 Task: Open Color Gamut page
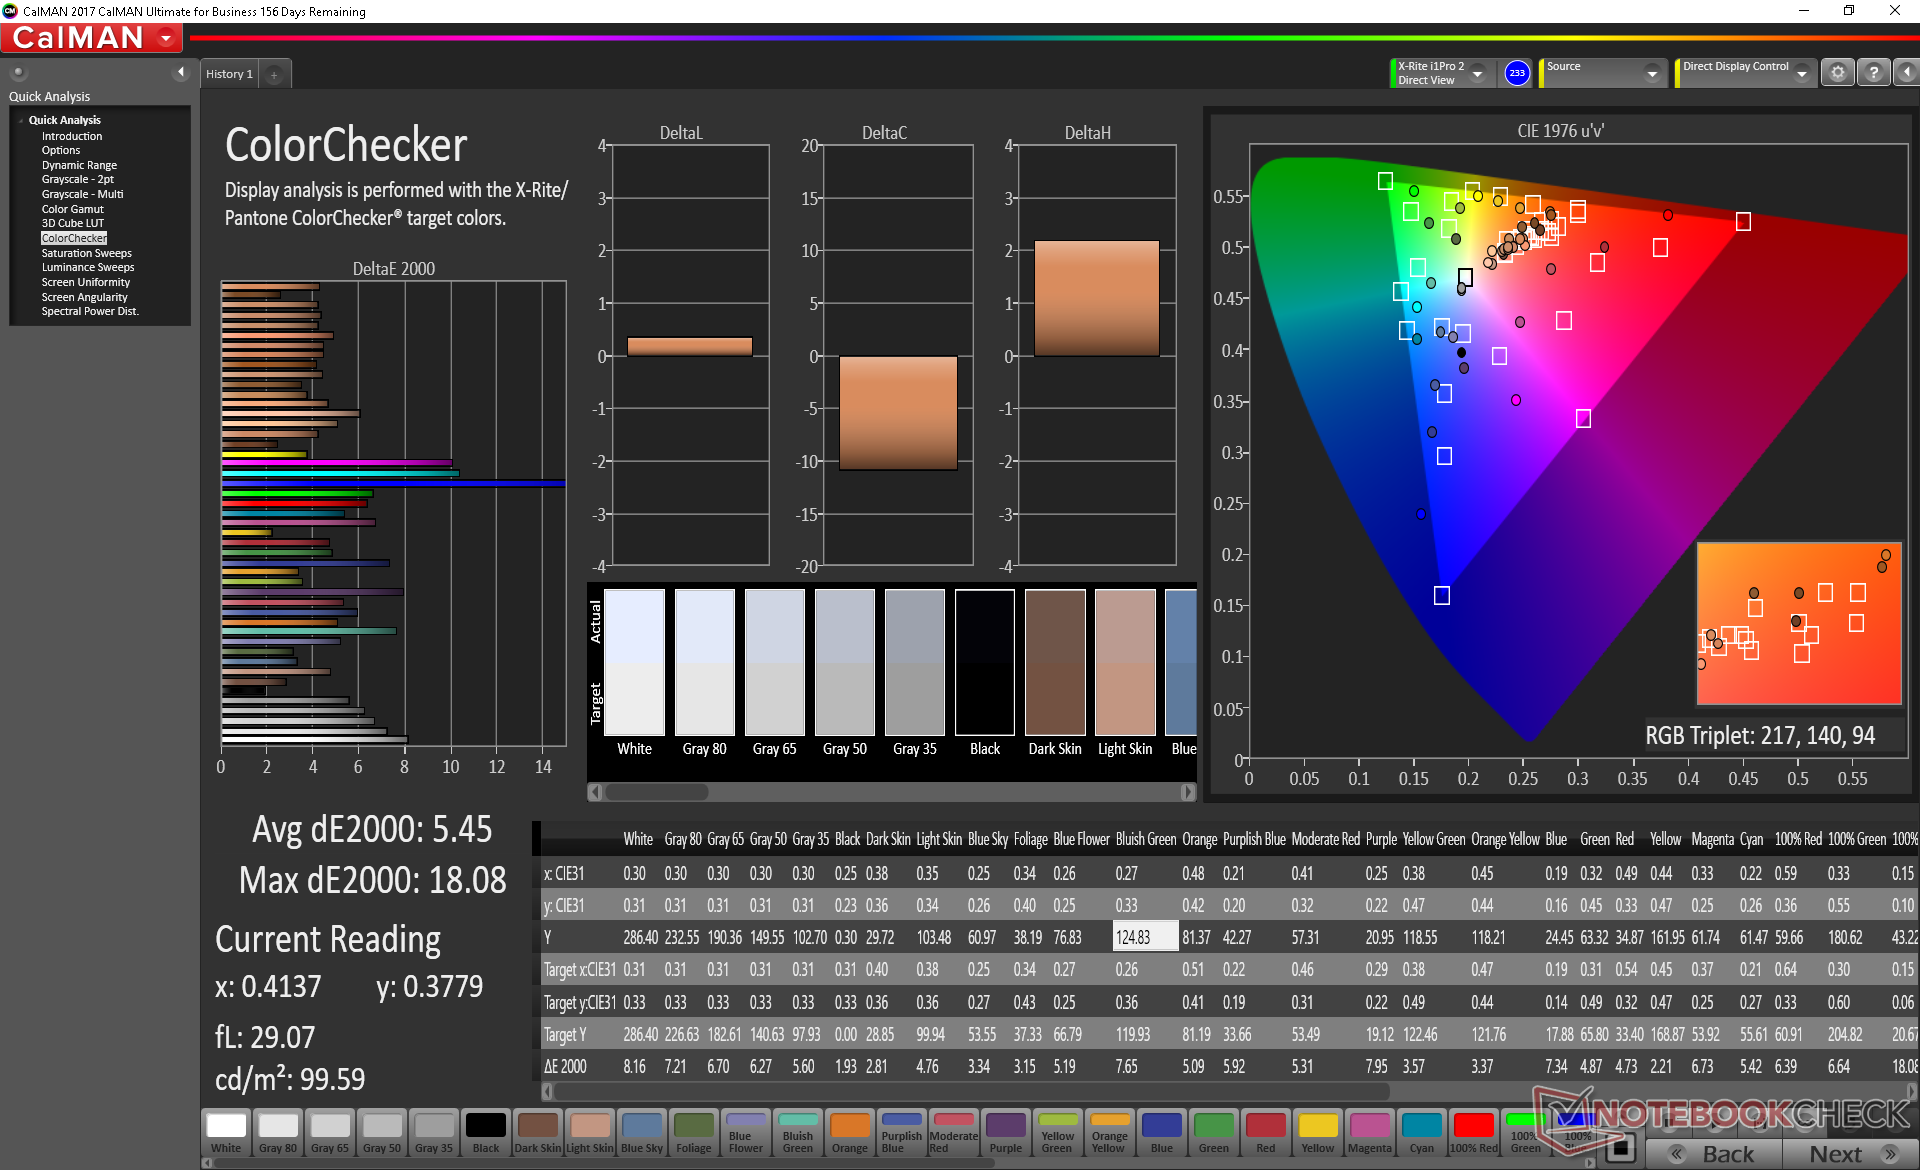pos(72,209)
